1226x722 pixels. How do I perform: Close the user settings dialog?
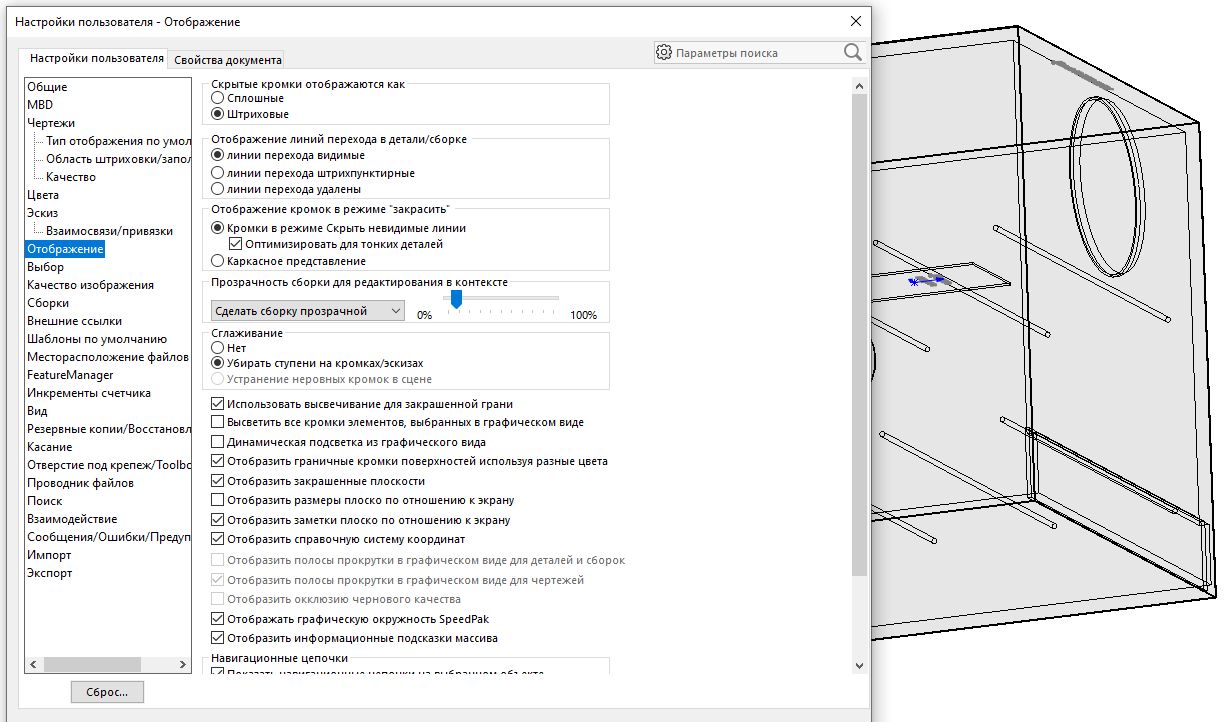(855, 21)
